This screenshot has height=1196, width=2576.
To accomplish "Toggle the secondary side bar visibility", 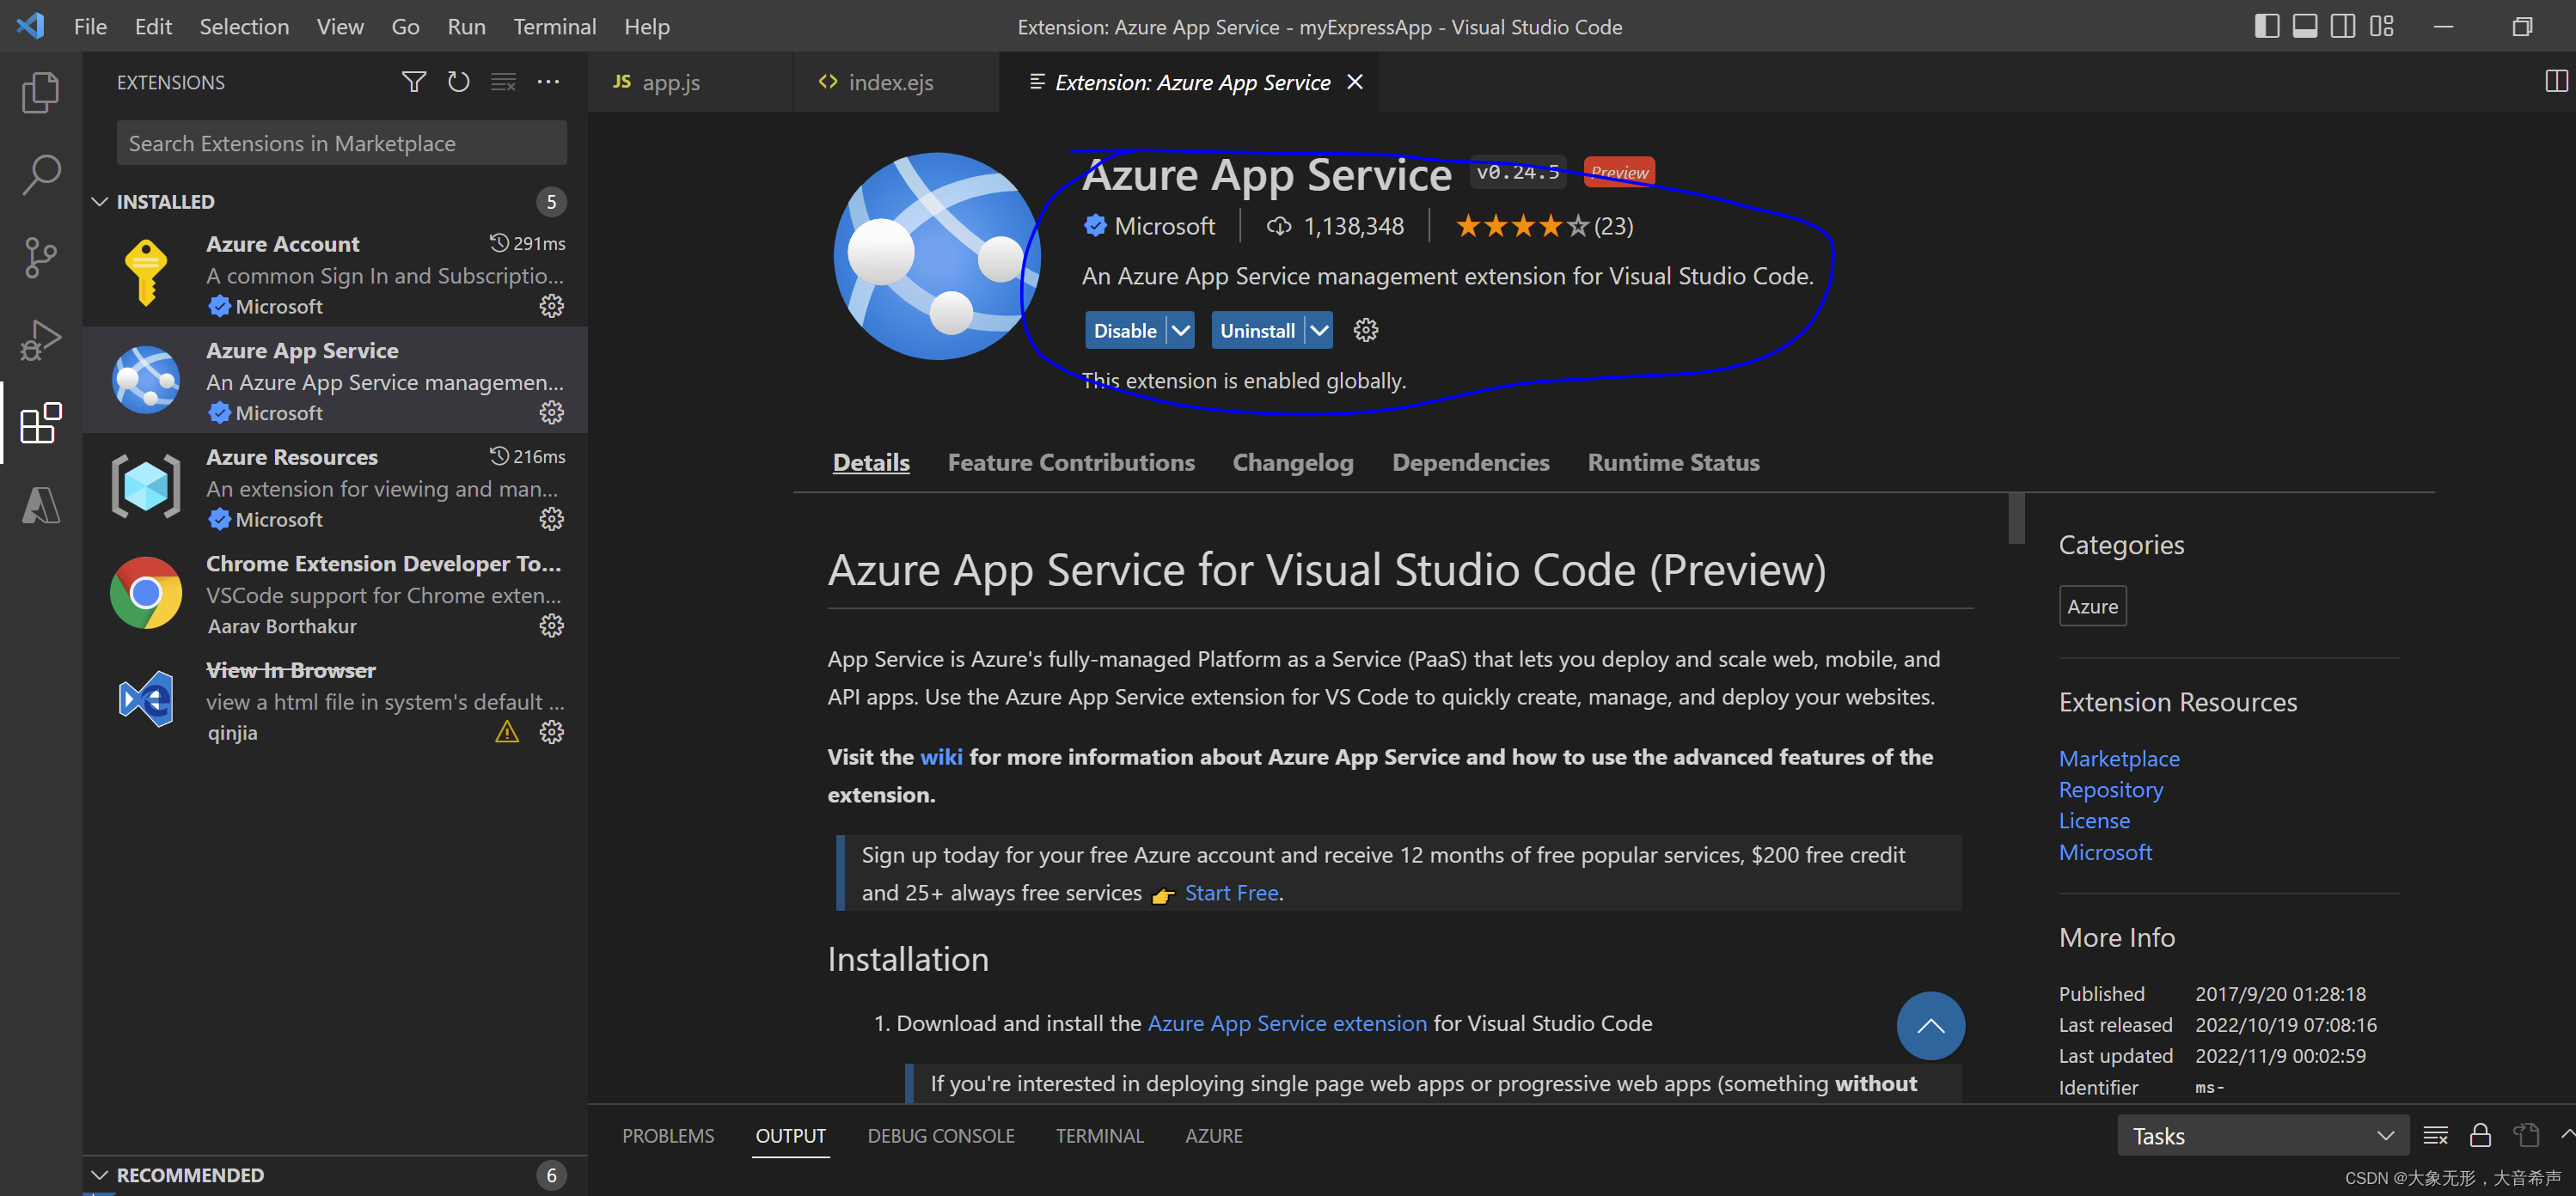I will pos(2343,26).
